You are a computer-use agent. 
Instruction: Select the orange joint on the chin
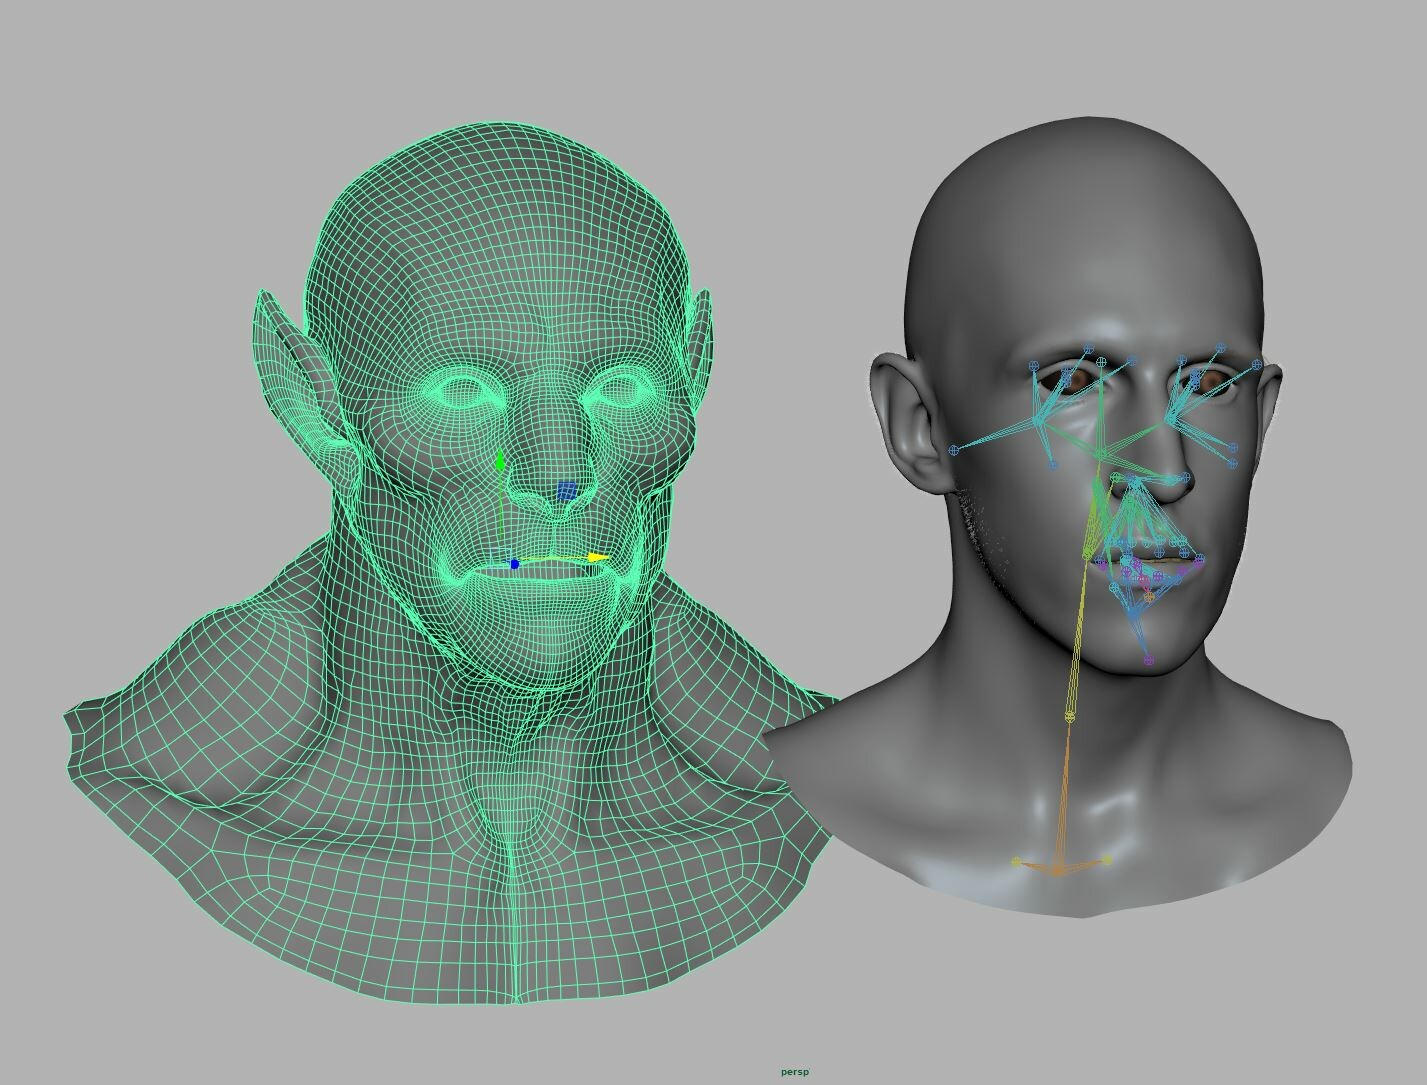pyautogui.click(x=1149, y=597)
